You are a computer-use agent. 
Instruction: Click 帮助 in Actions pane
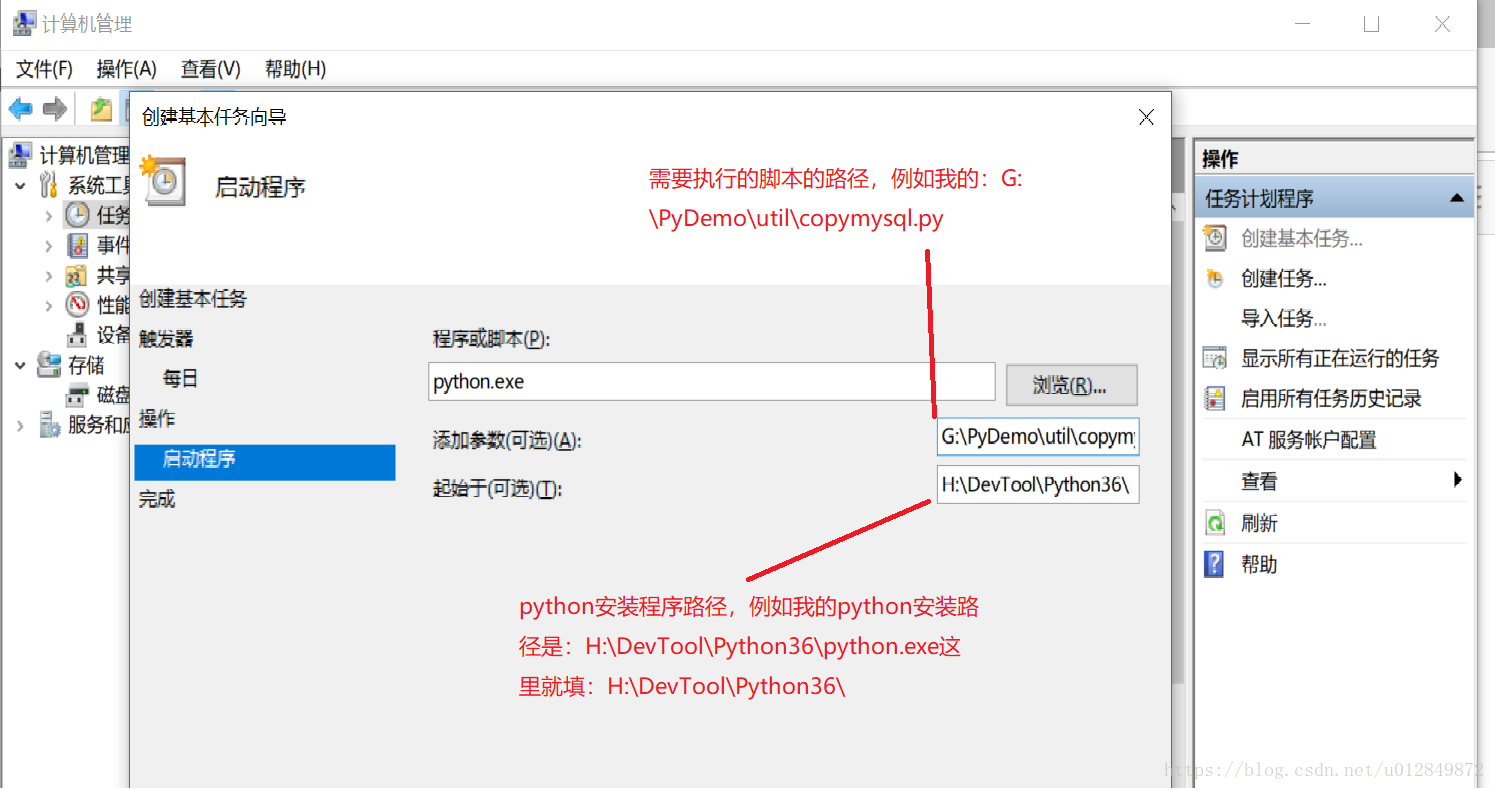tap(1259, 564)
